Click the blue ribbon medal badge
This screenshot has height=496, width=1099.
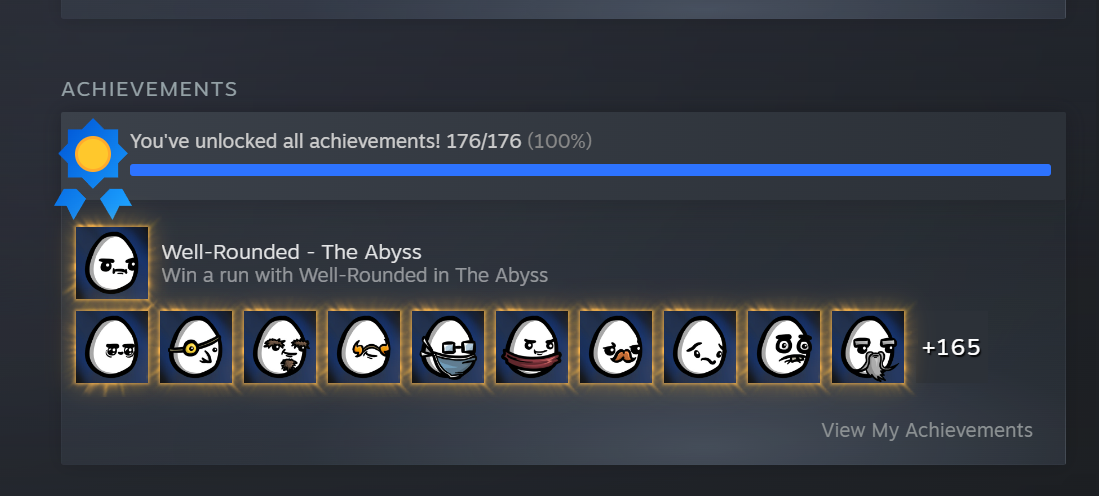tap(93, 168)
